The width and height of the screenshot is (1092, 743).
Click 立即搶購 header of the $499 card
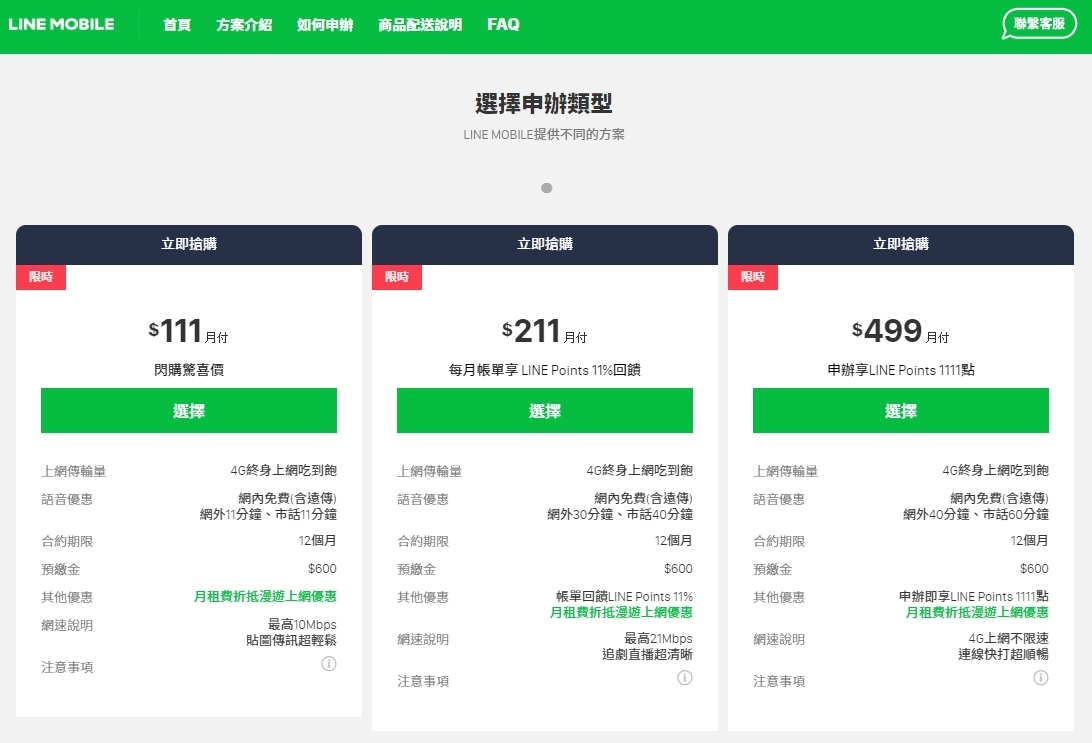(900, 244)
